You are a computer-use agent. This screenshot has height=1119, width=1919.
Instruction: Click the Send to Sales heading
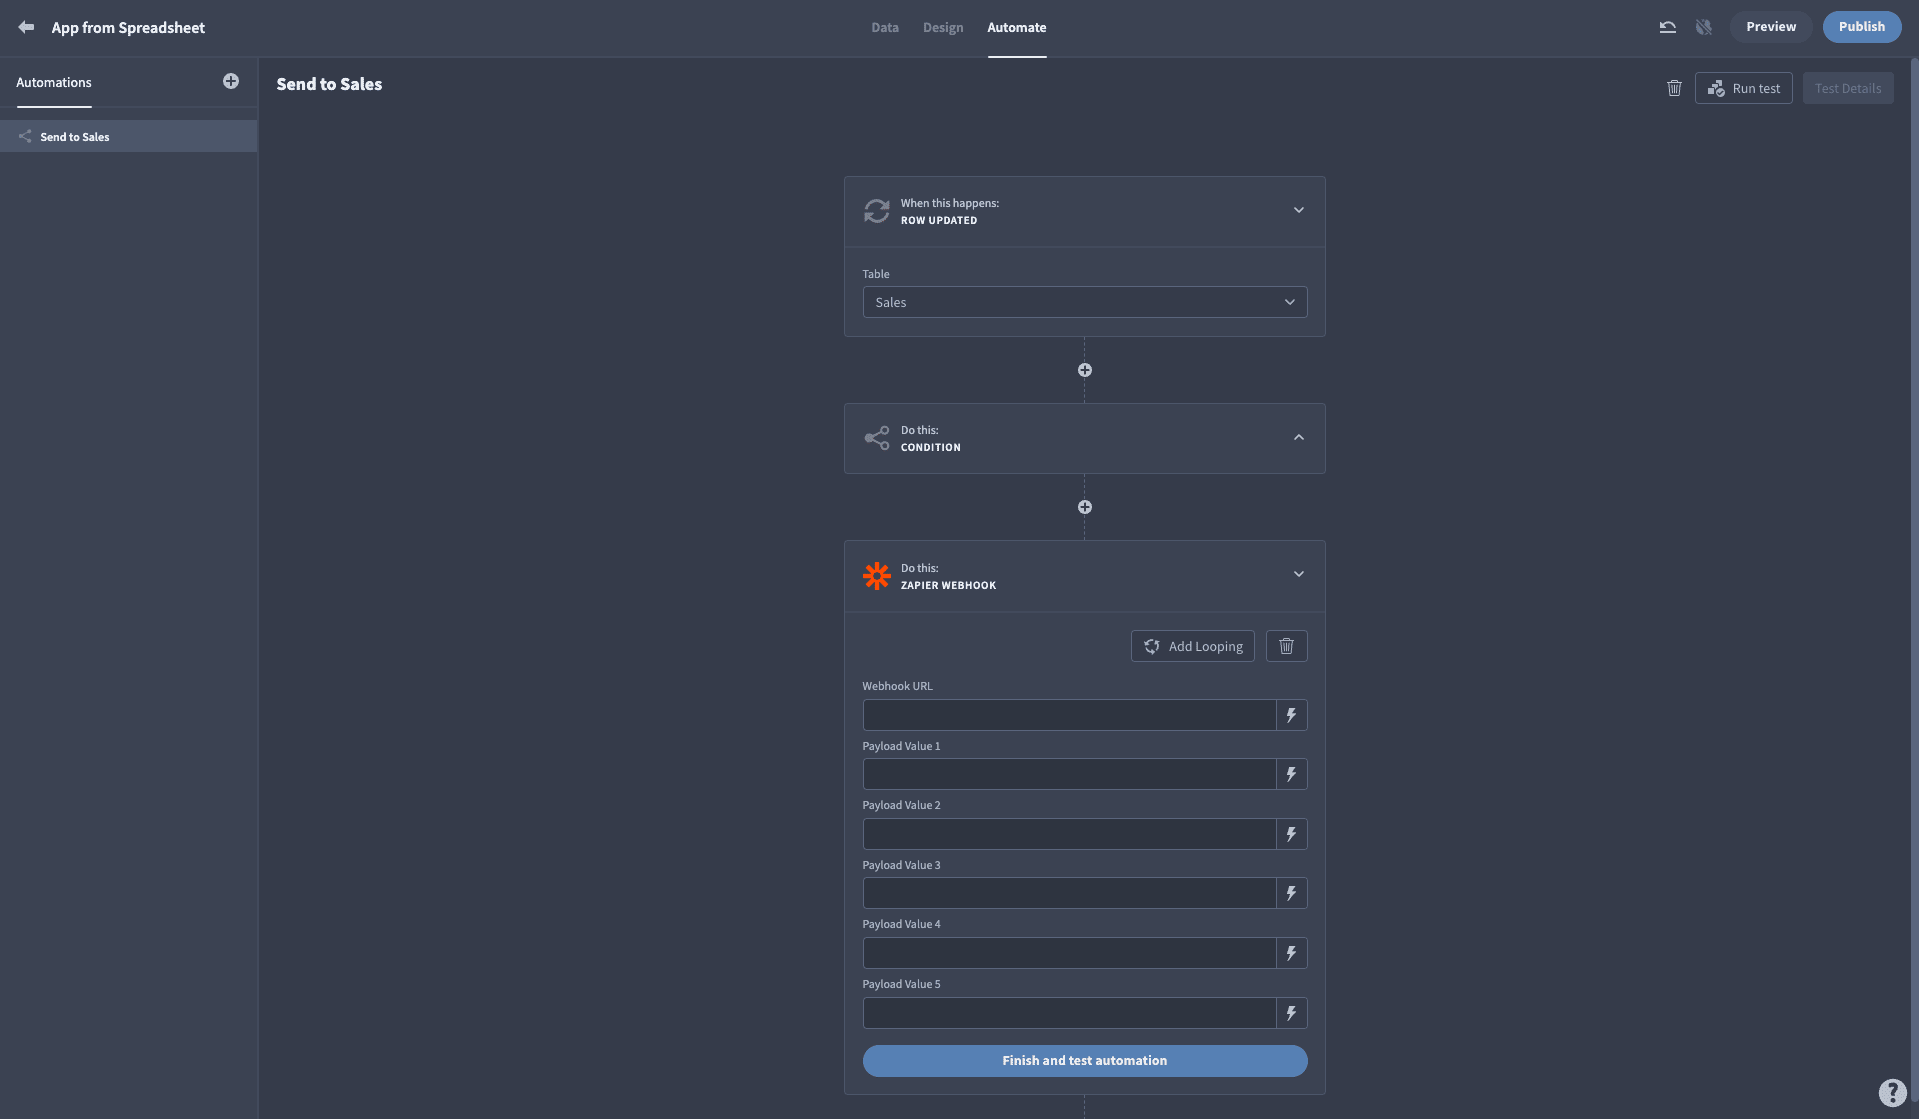(x=329, y=84)
